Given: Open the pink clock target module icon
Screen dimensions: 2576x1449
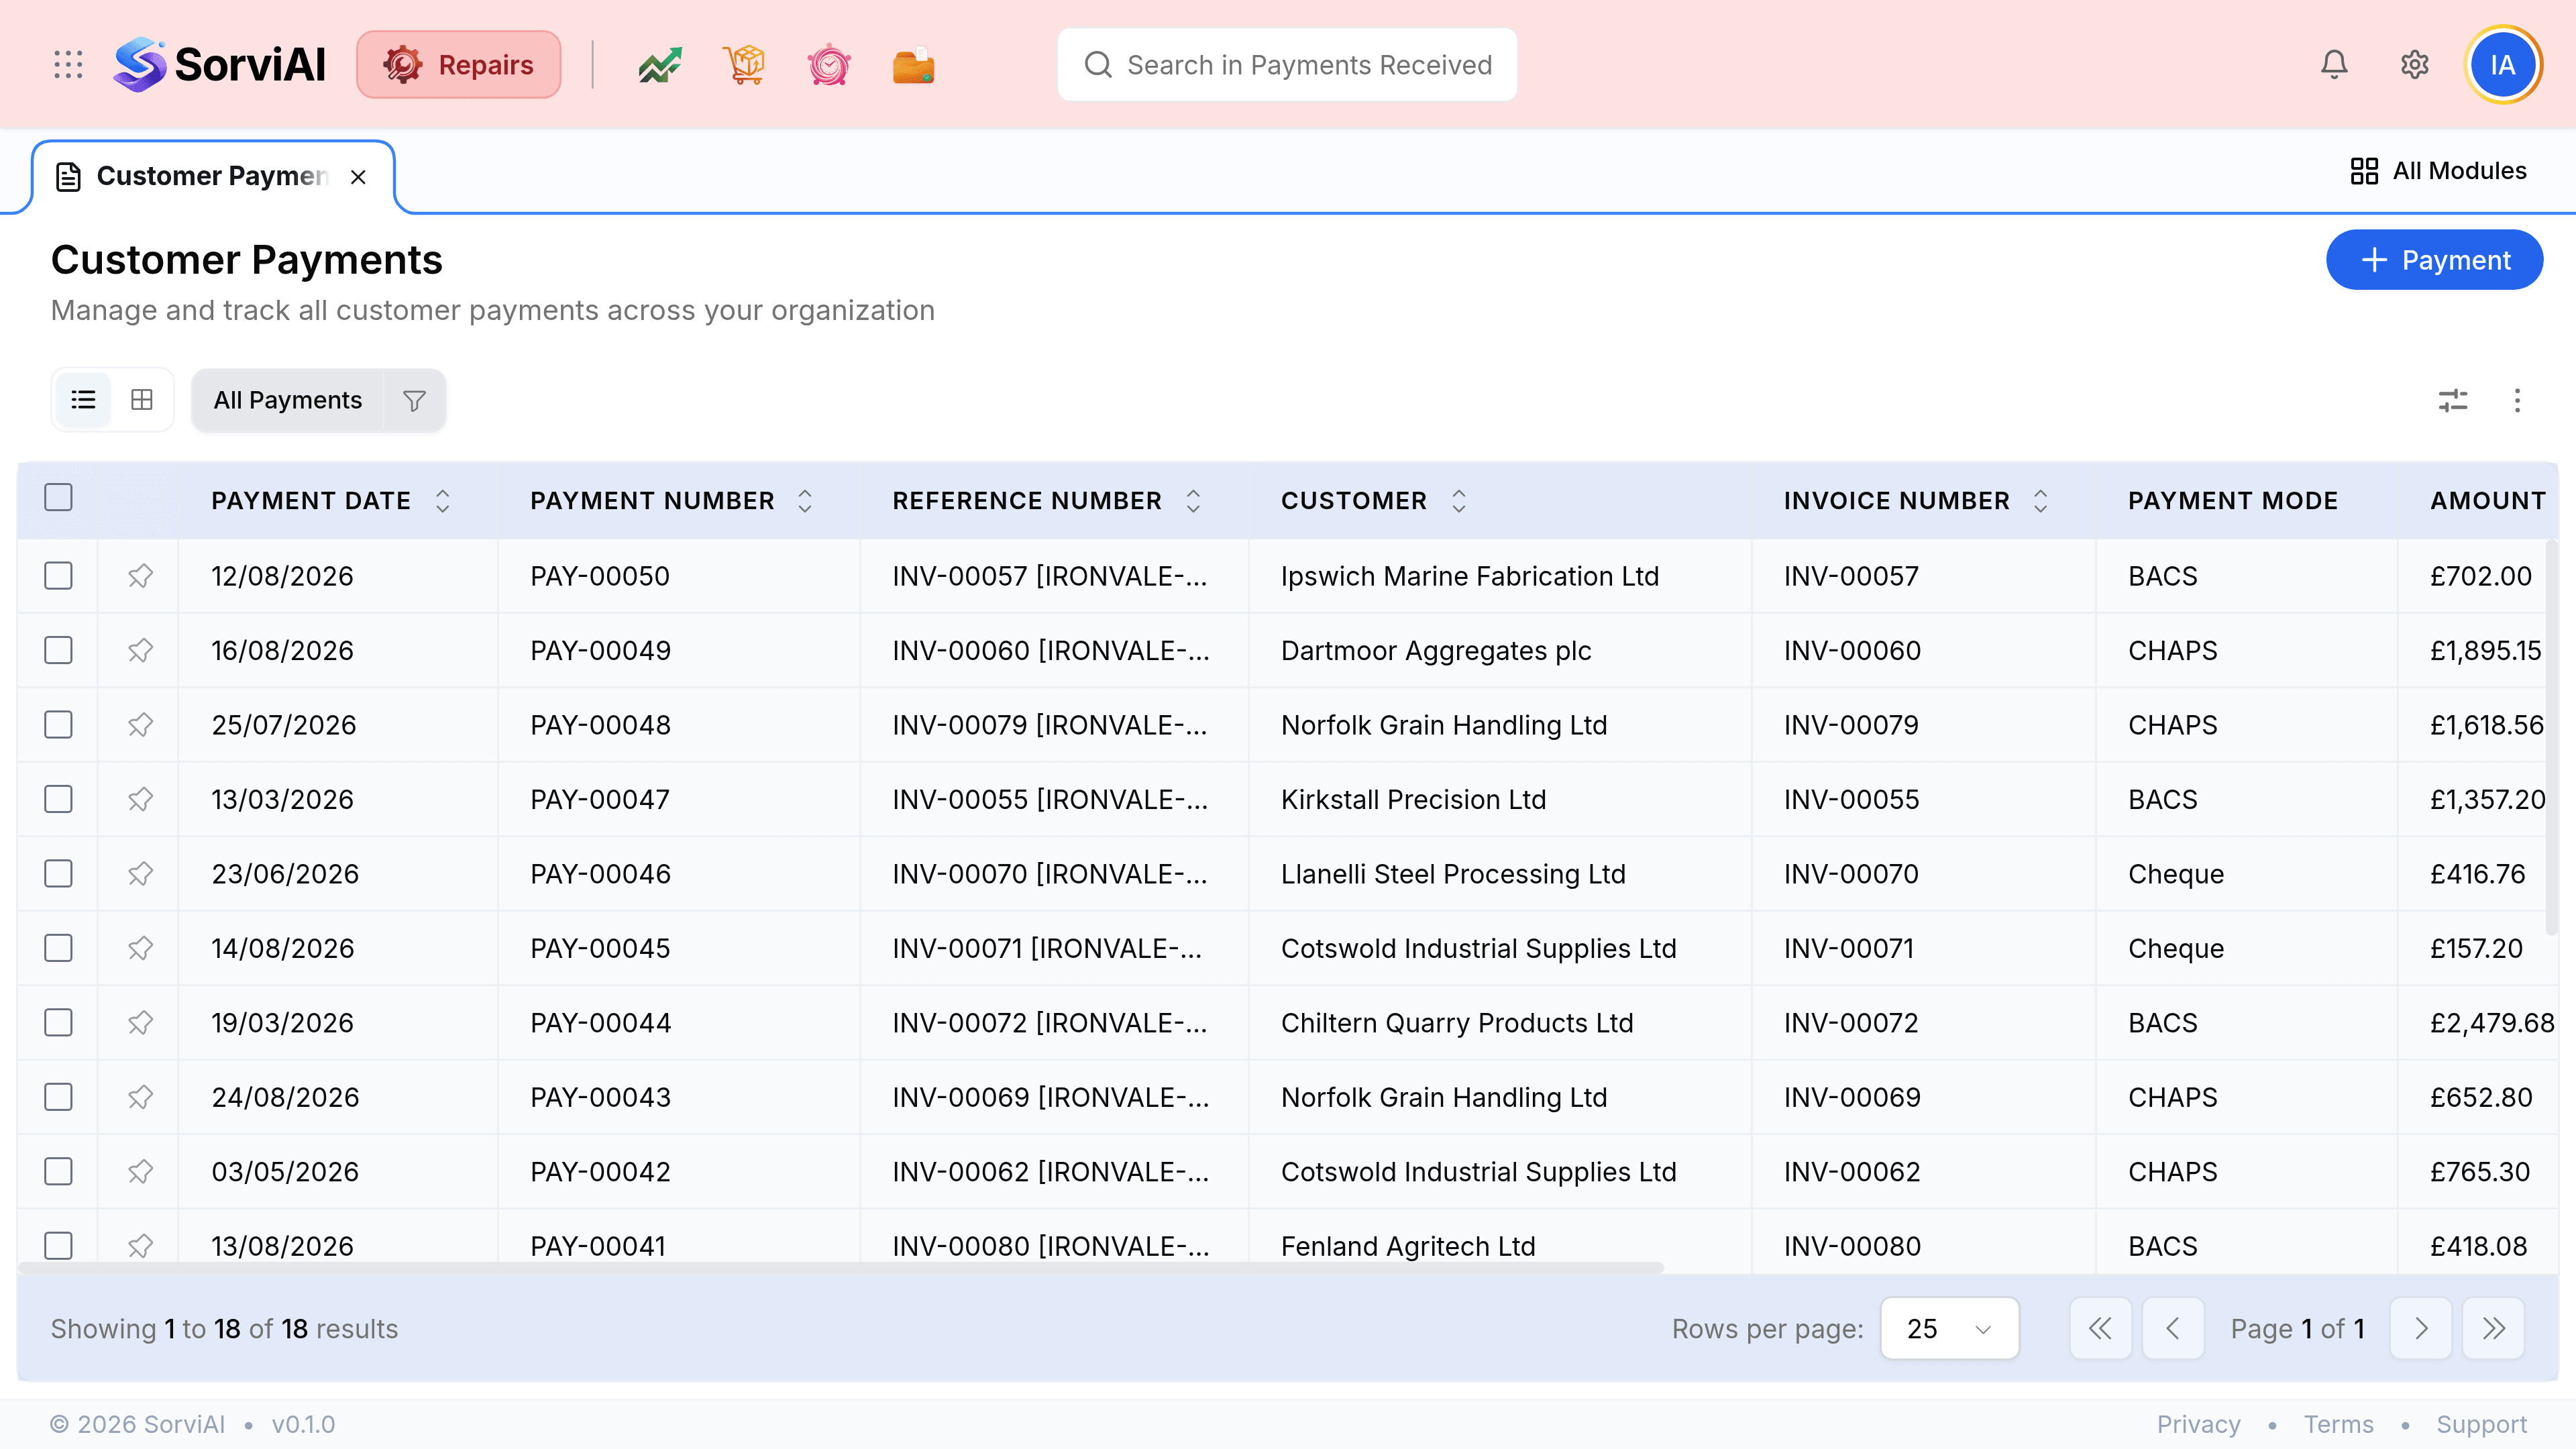Looking at the screenshot, I should (x=829, y=65).
